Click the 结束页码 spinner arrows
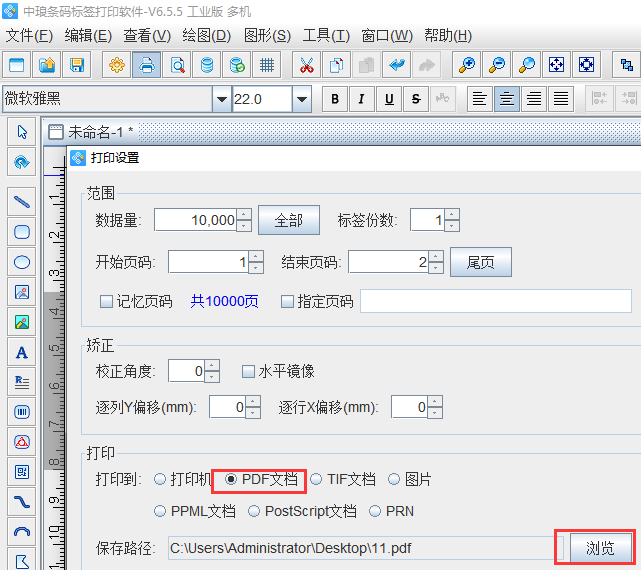This screenshot has height=570, width=641. 436,262
